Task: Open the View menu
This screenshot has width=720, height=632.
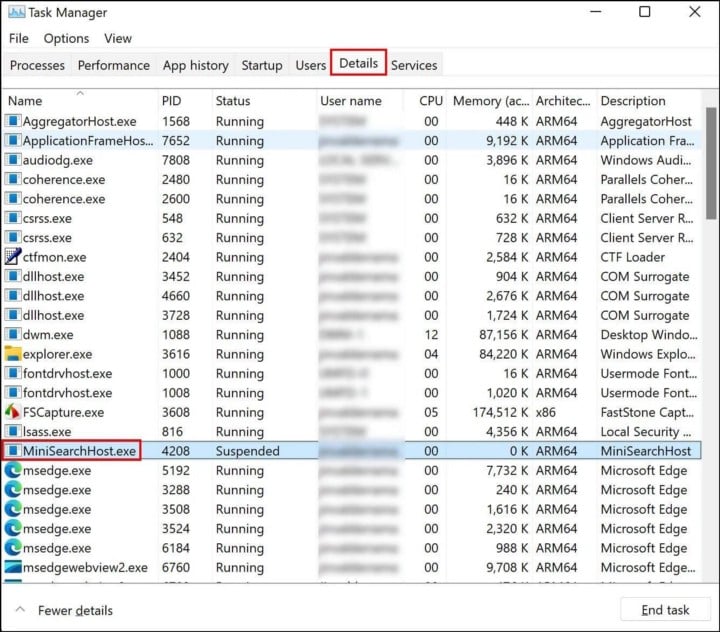Action: [x=118, y=38]
